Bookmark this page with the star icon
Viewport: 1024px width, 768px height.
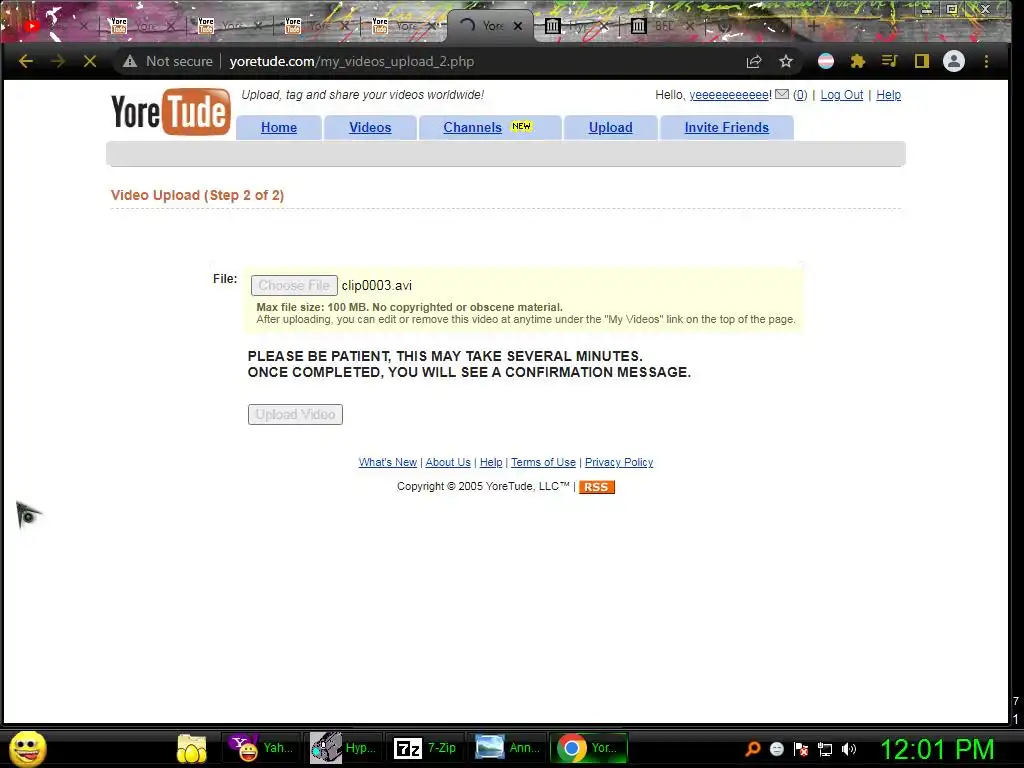[786, 61]
